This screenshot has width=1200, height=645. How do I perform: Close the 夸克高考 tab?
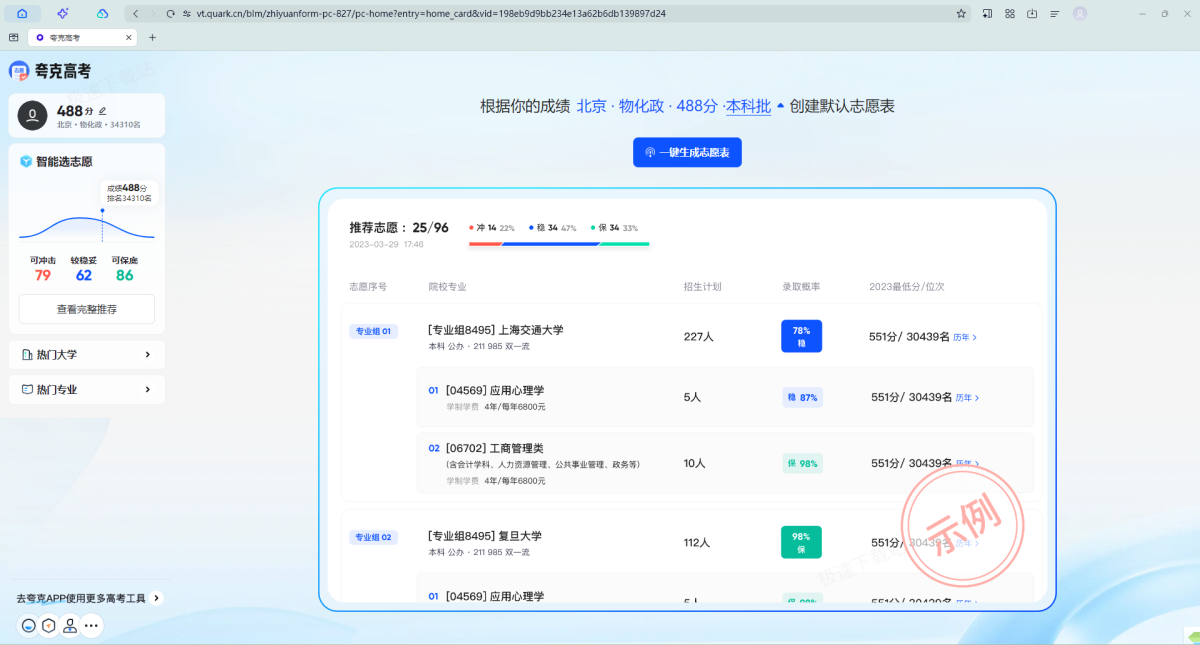click(x=128, y=37)
